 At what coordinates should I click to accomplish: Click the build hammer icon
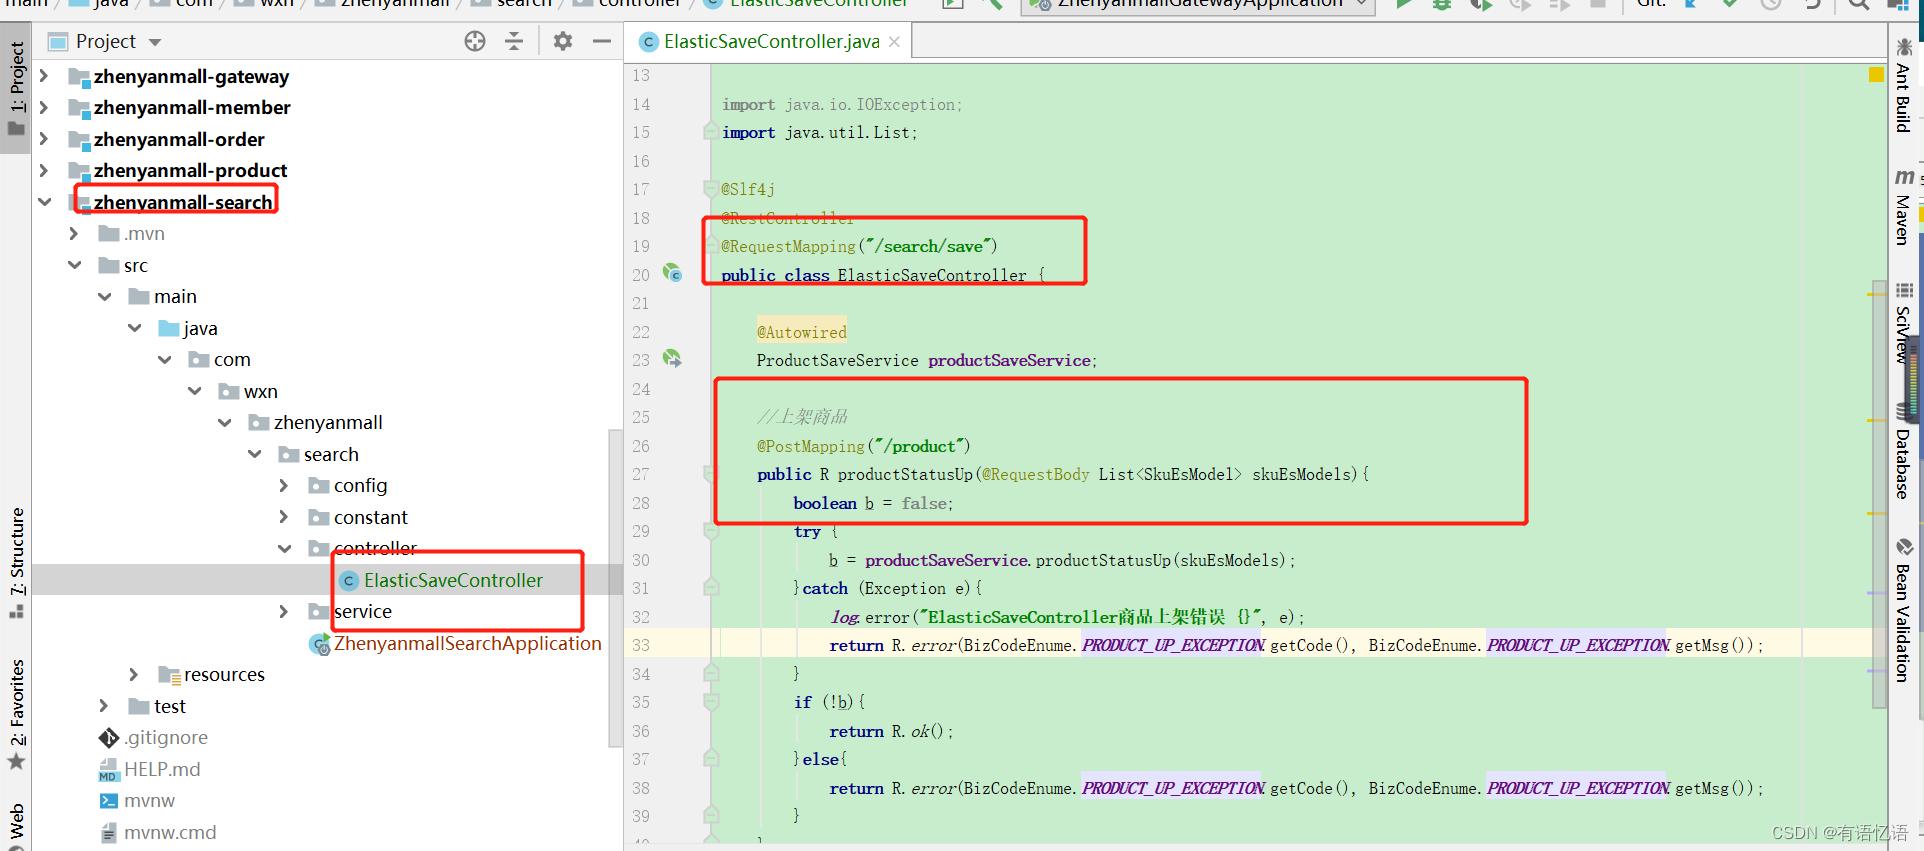(x=992, y=4)
